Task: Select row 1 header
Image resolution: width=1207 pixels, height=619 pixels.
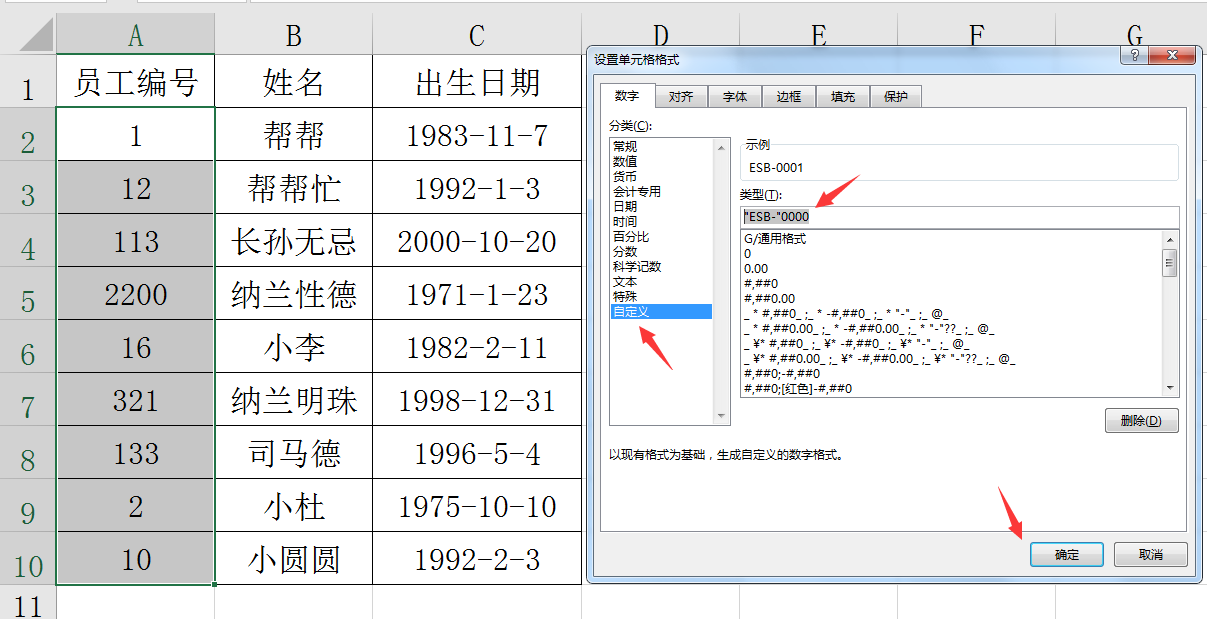Action: (28, 81)
